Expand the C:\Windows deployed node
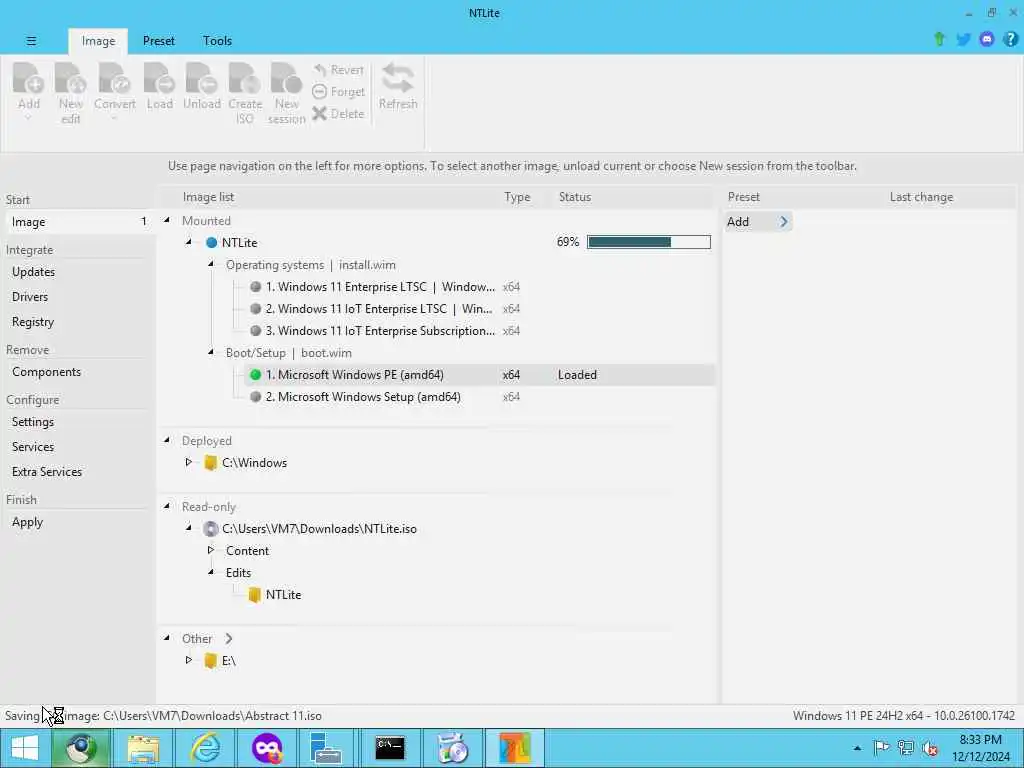This screenshot has width=1024, height=768. [189, 462]
